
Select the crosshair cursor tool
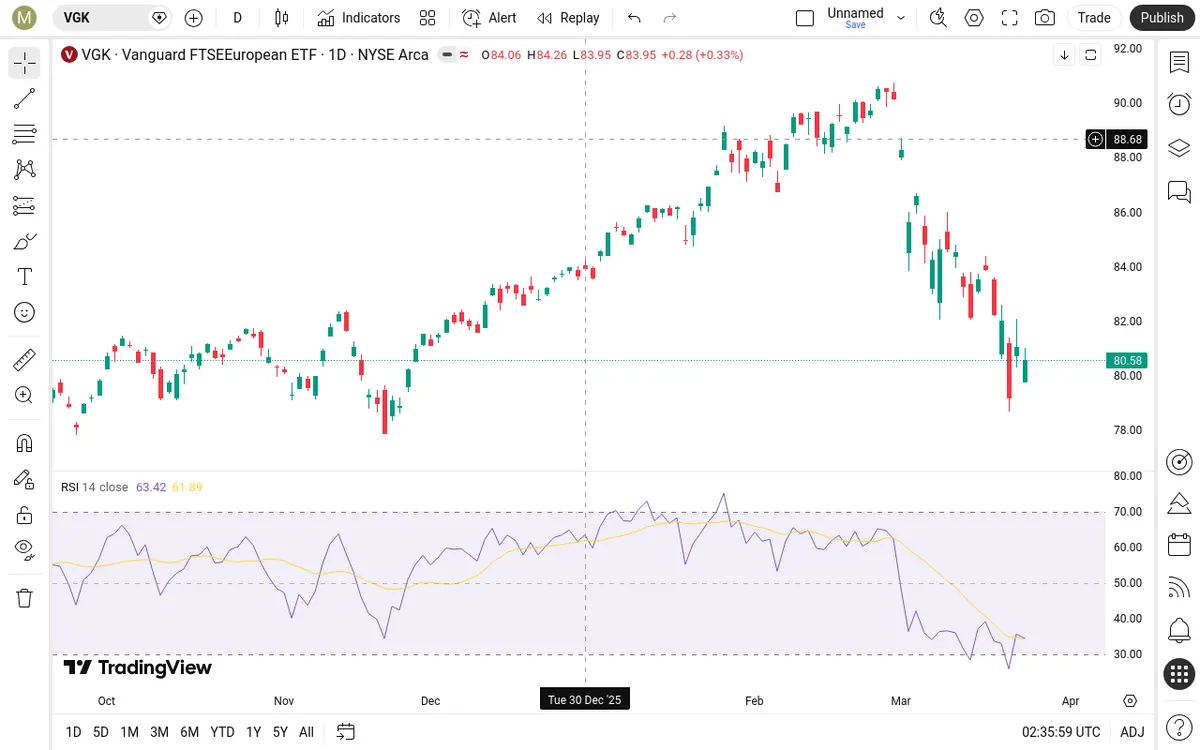coord(25,64)
